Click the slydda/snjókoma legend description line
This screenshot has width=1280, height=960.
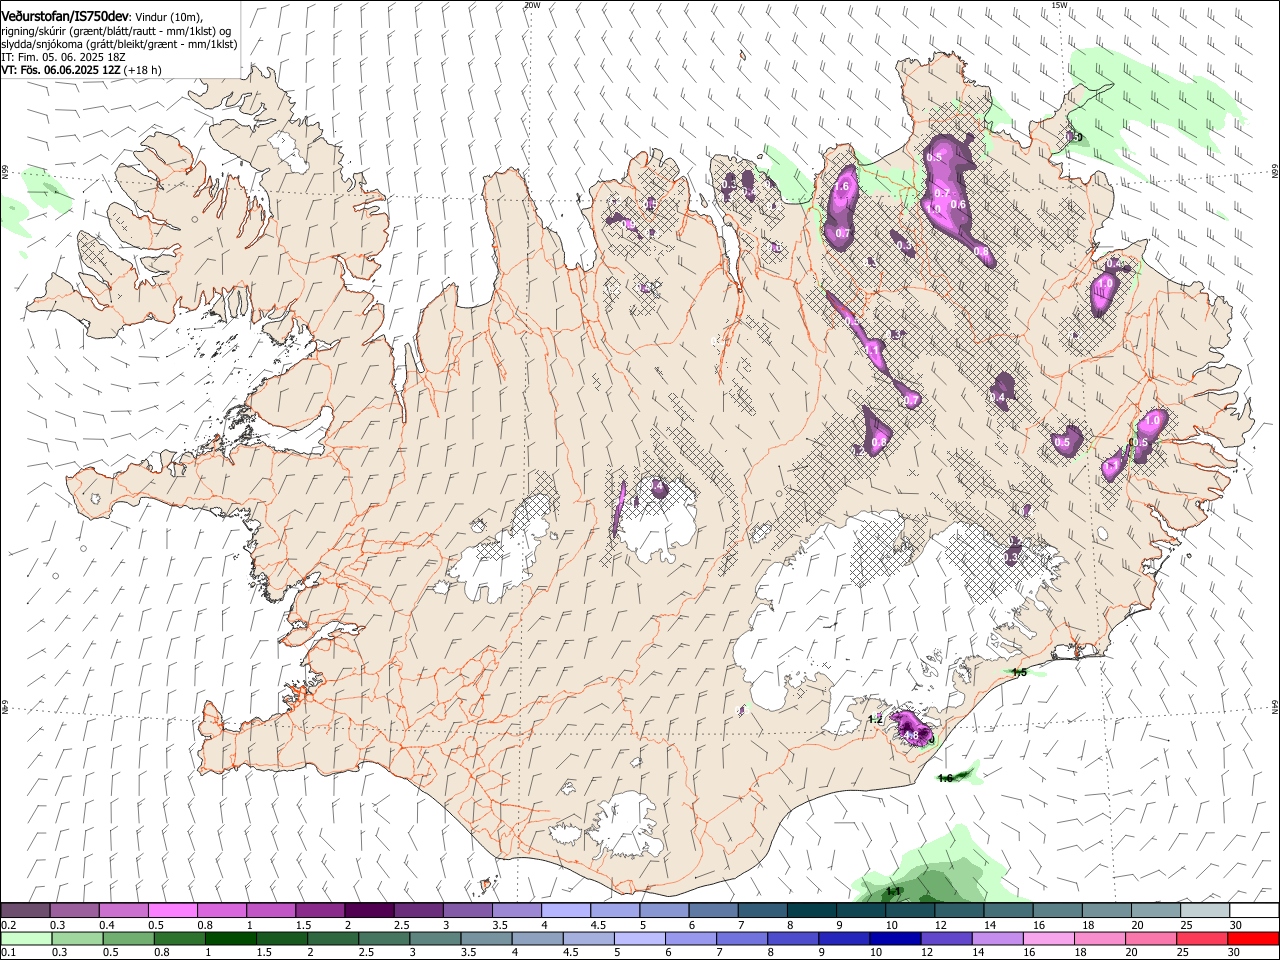pyautogui.click(x=119, y=44)
